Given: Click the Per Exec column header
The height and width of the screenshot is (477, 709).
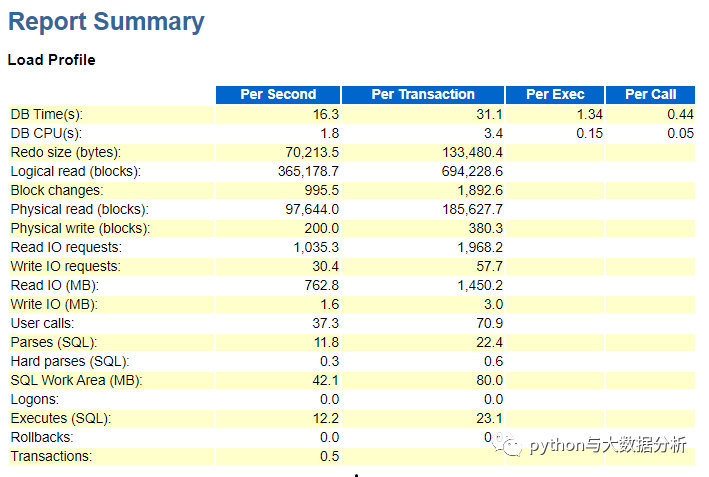Looking at the screenshot, I should (555, 94).
